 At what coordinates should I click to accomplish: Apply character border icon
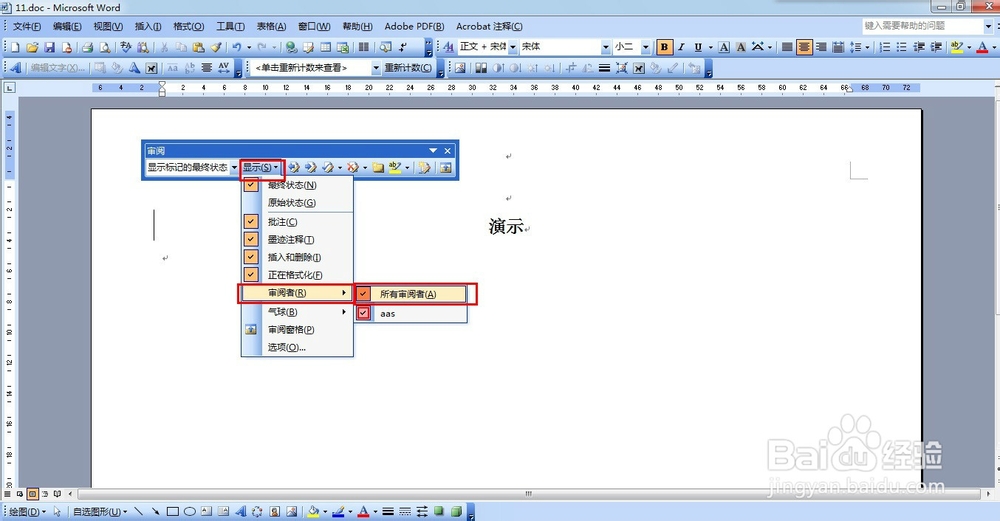pyautogui.click(x=724, y=47)
